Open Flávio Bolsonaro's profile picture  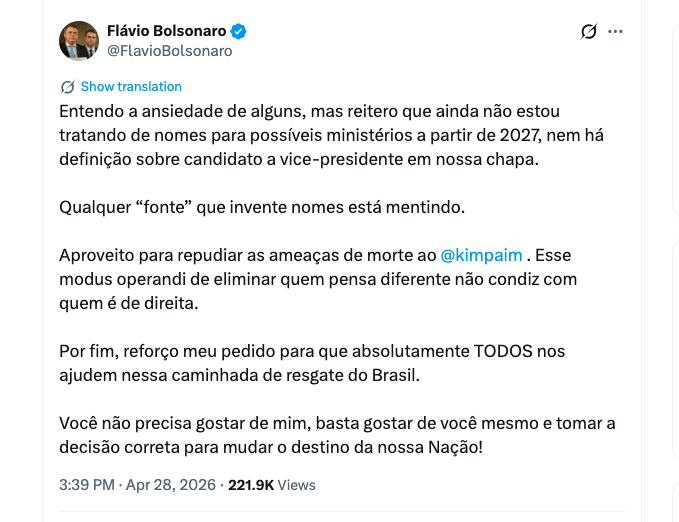pos(79,41)
